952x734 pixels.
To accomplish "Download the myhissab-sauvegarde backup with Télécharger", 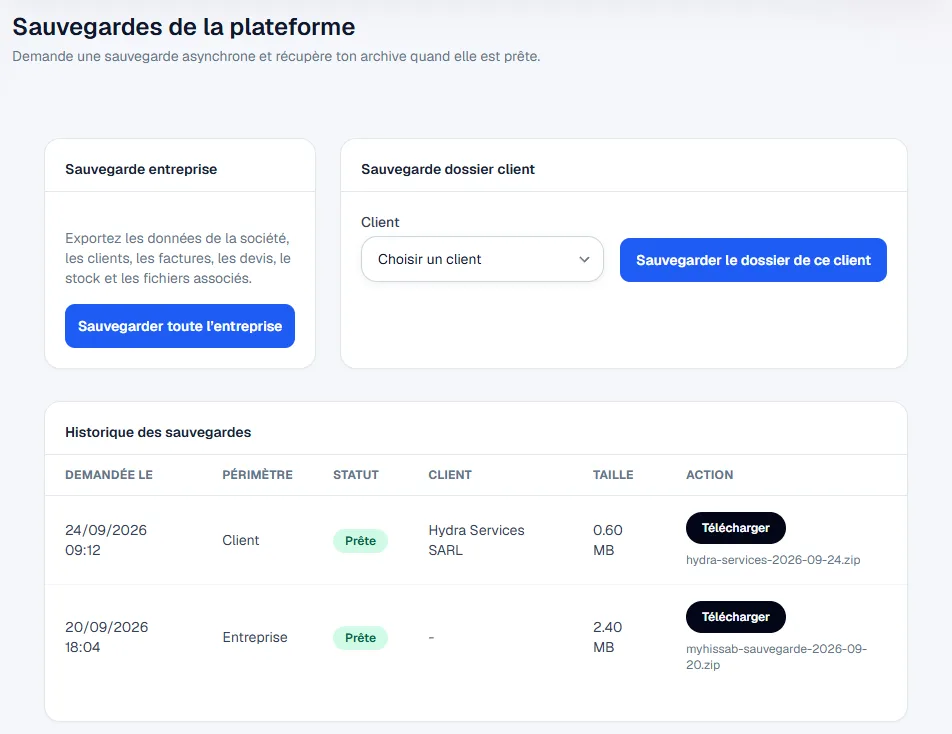I will (x=735, y=617).
